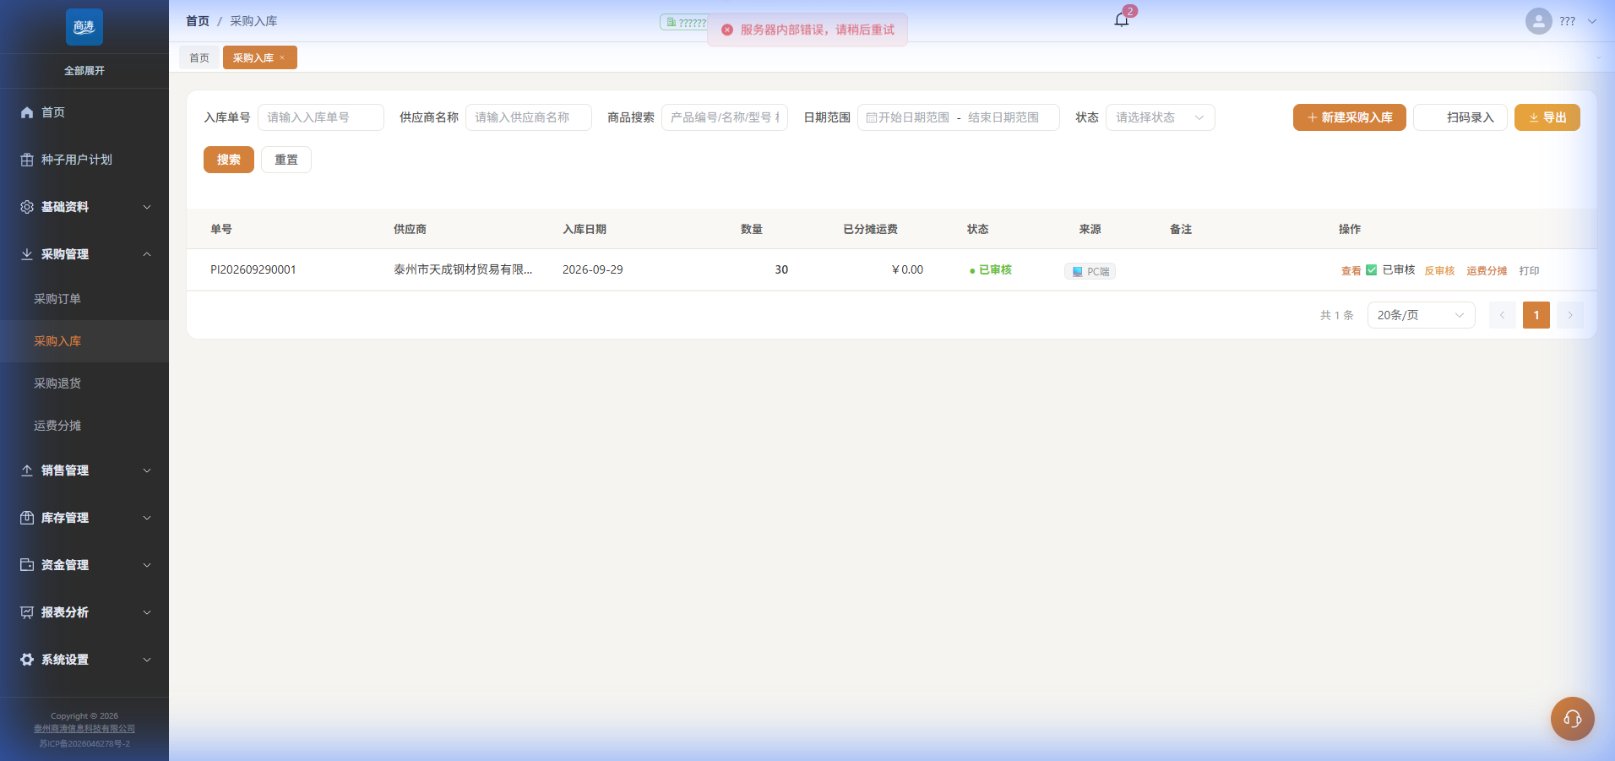
Task: Click the 首页 breadcrumb link
Action: click(x=198, y=21)
